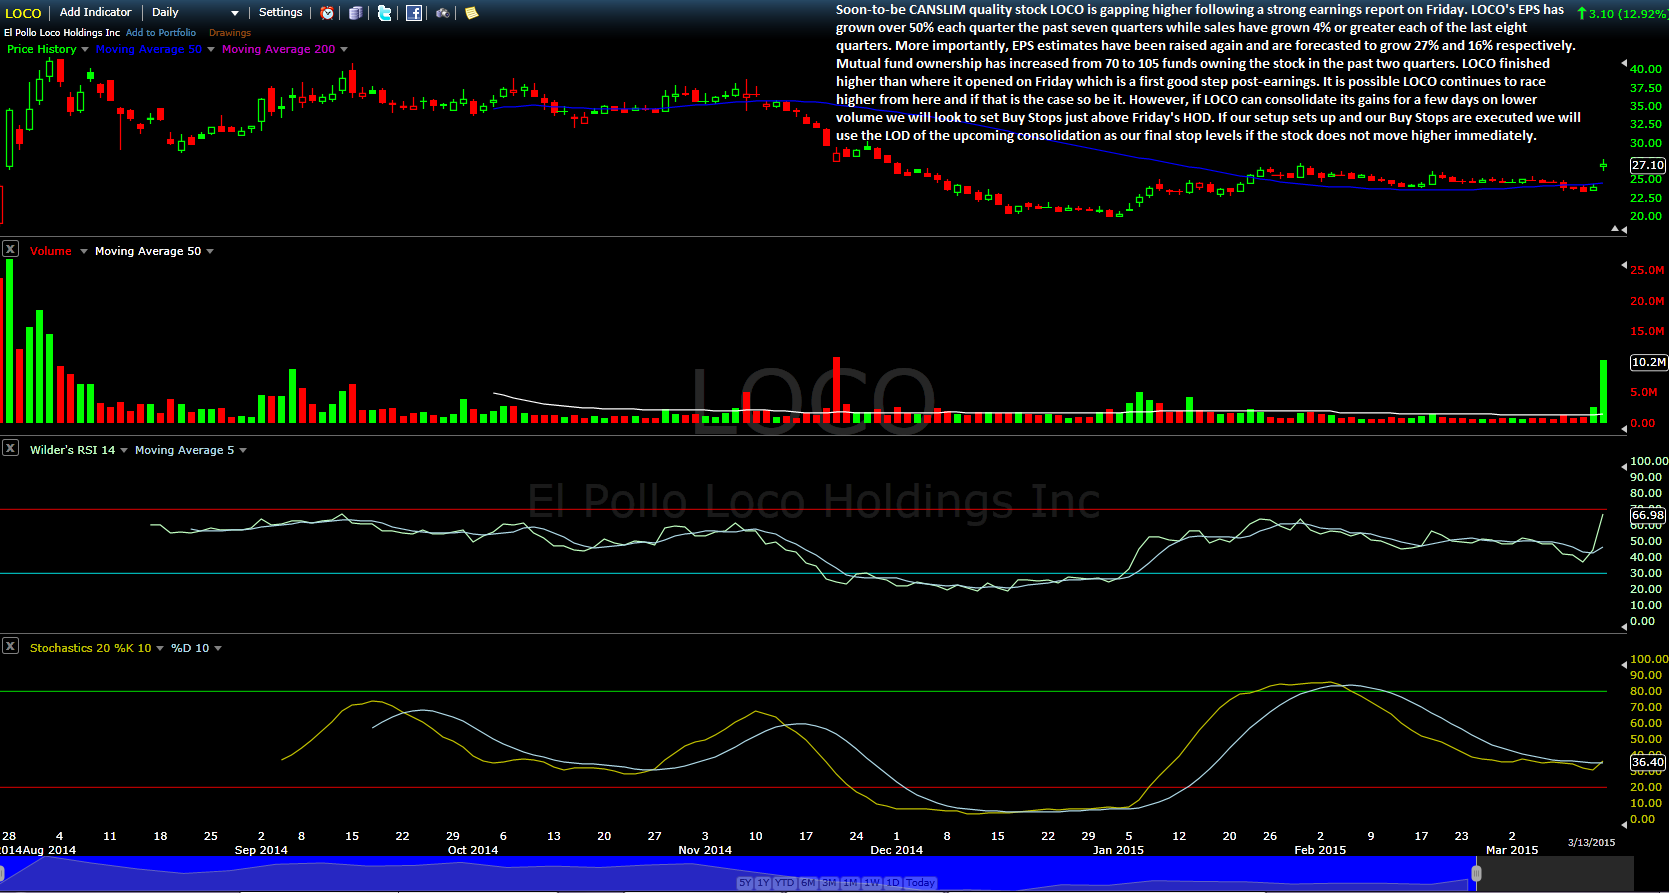Open Settings
The image size is (1669, 893).
tap(280, 12)
